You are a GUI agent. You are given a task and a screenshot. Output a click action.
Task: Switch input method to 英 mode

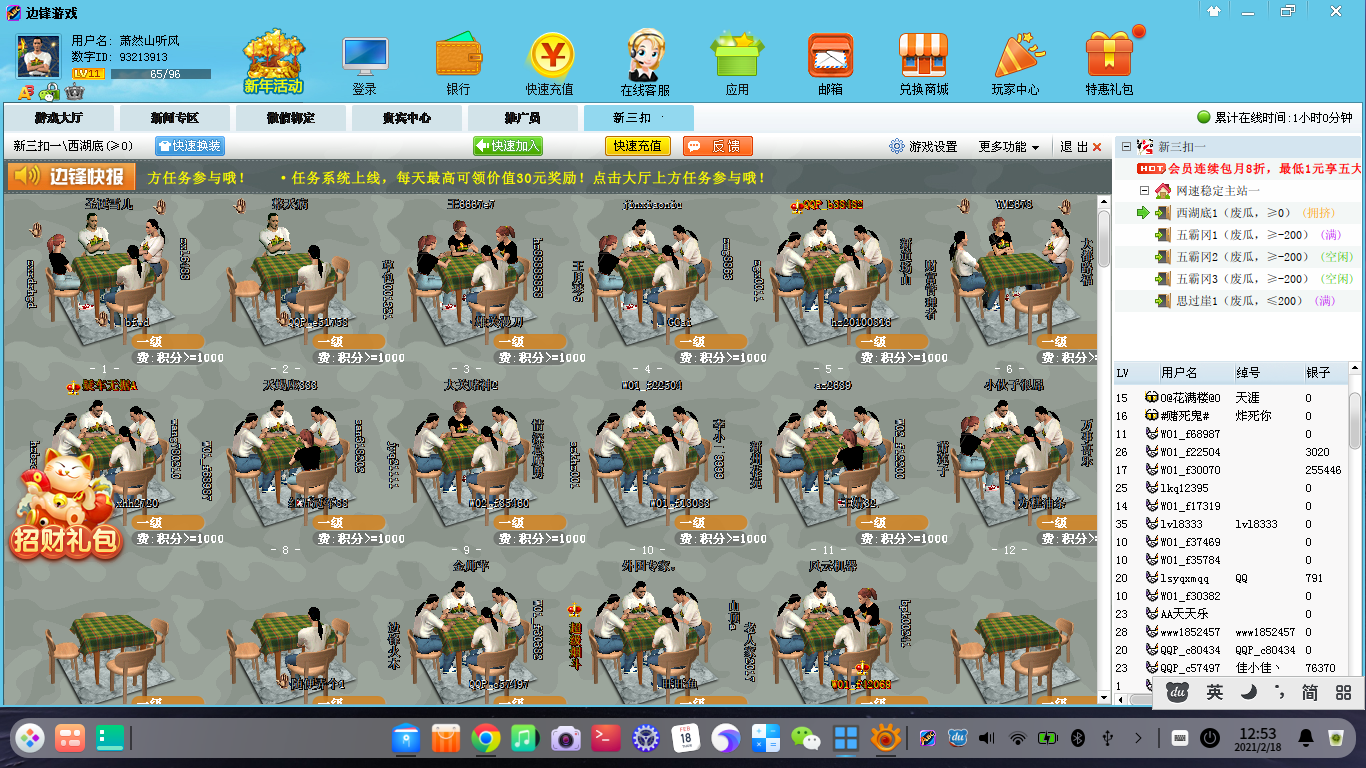1214,692
